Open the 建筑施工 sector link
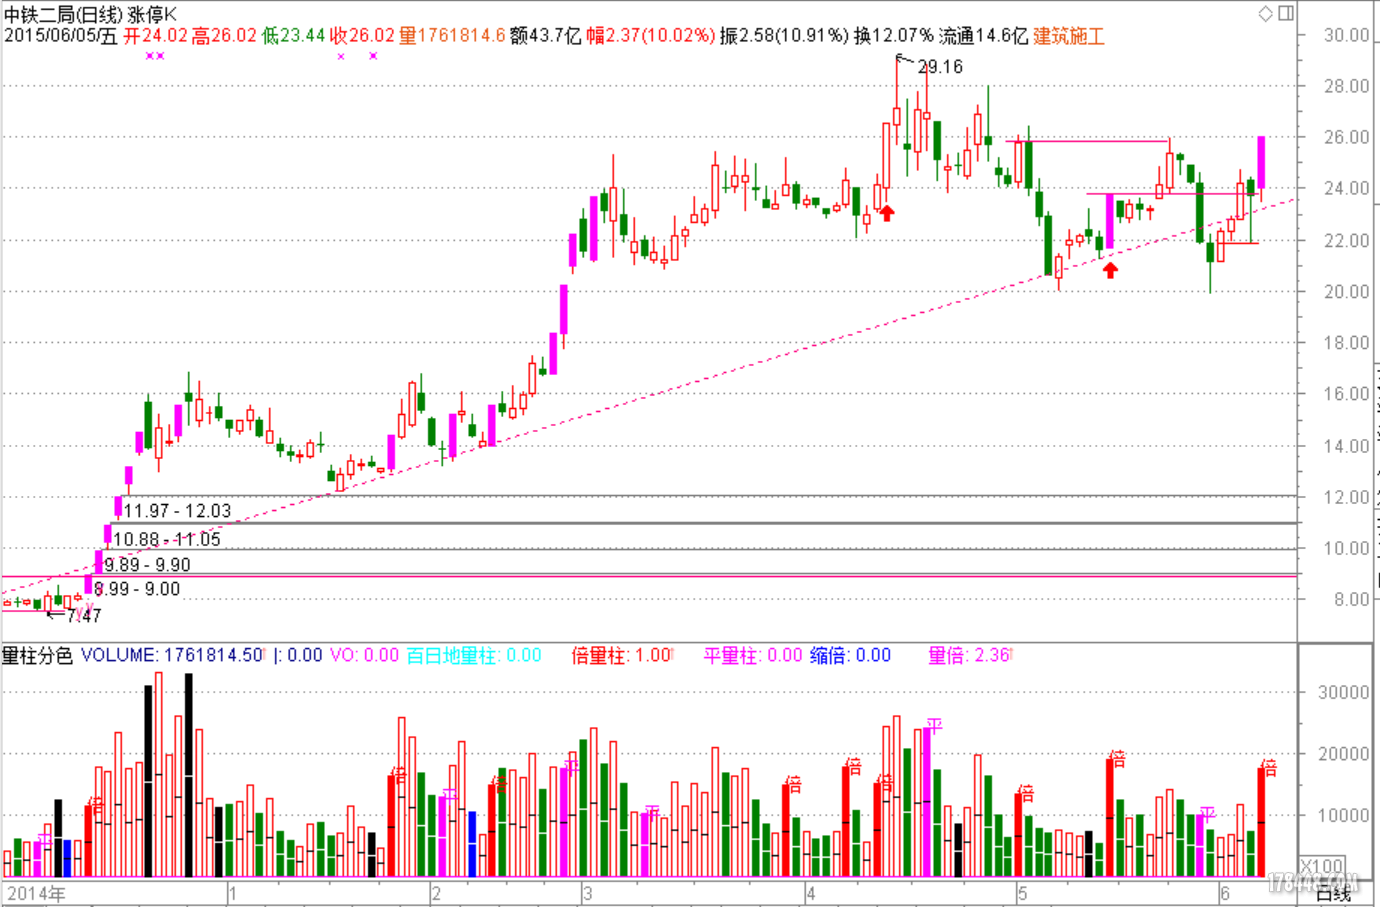 pyautogui.click(x=1069, y=36)
